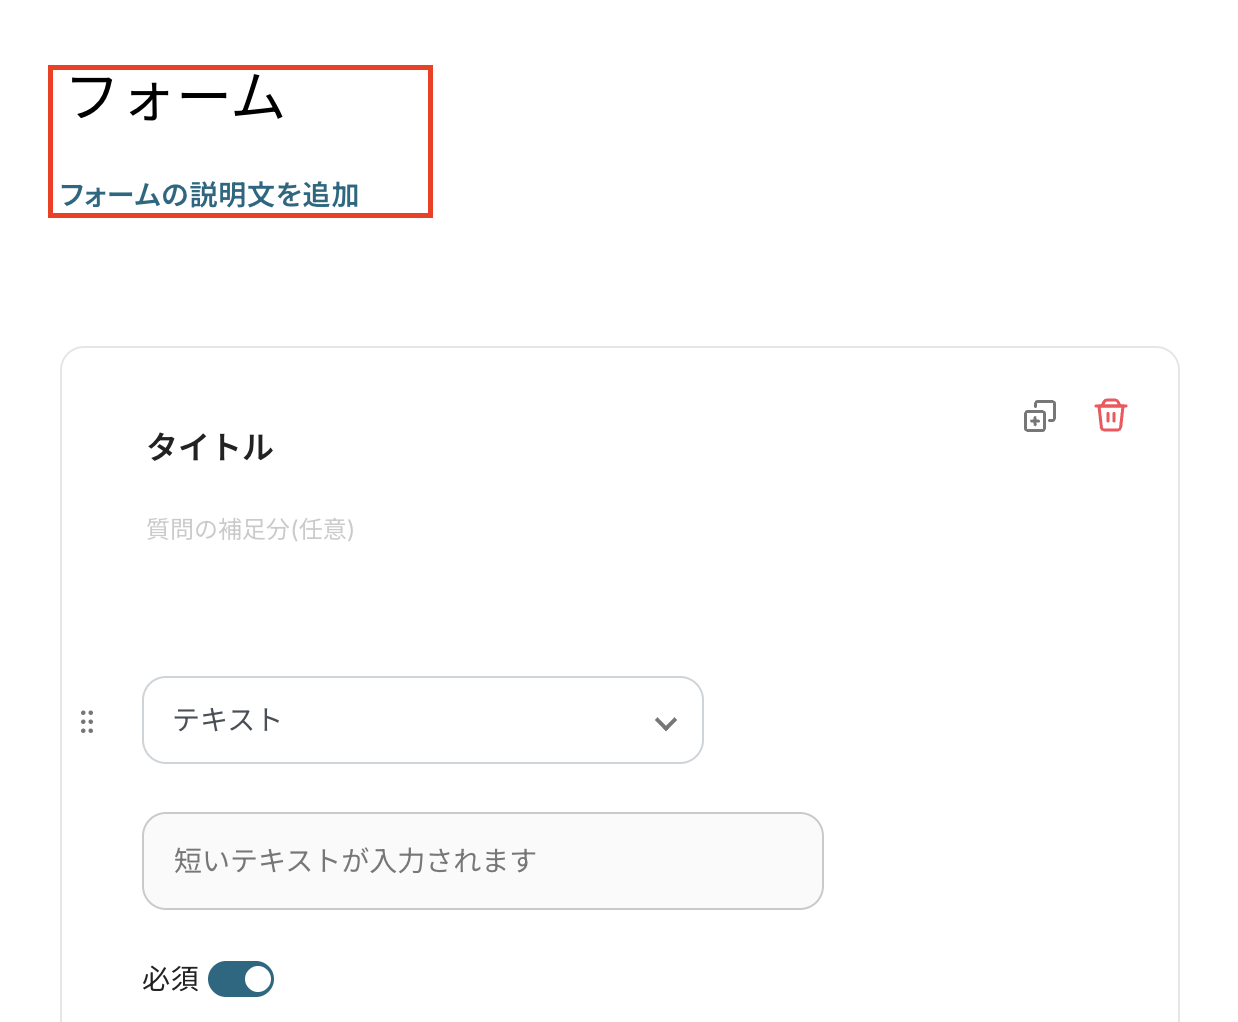Screen dimensions: 1238x1022
Task: Click the 質問の補足分(任意) supplement field
Action: tap(250, 529)
